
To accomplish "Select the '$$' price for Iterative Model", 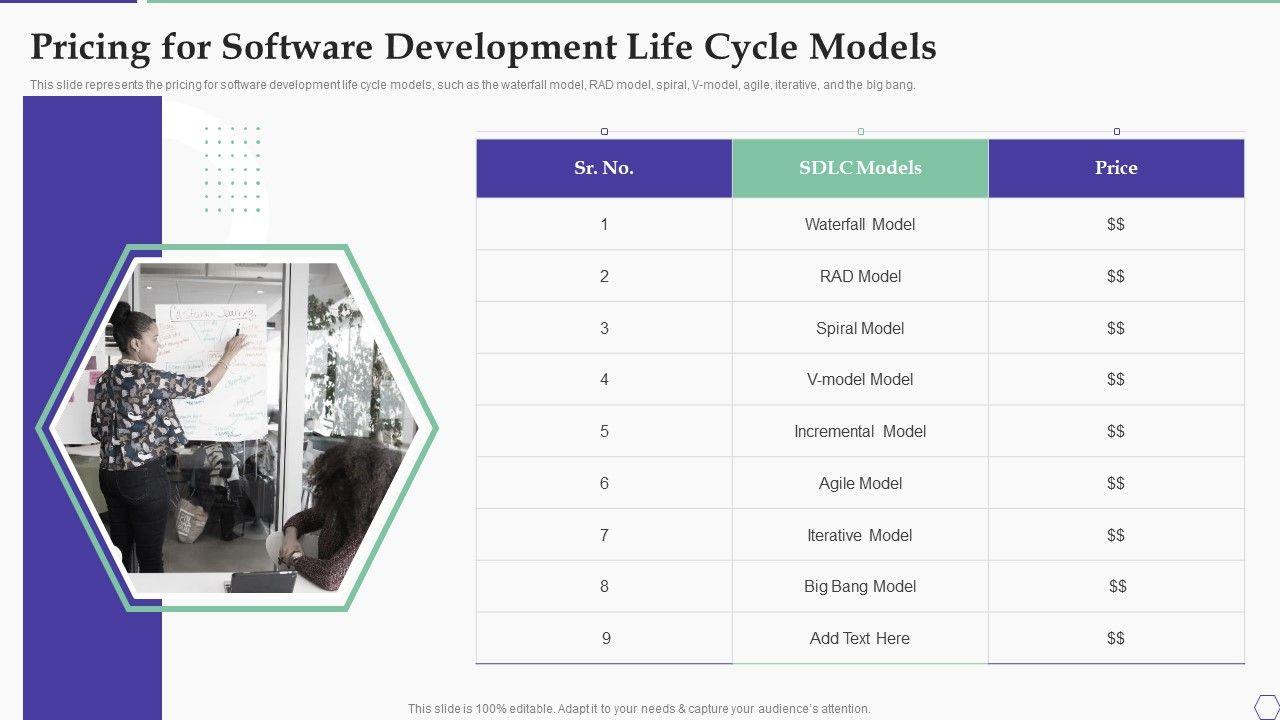I will 1116,535.
